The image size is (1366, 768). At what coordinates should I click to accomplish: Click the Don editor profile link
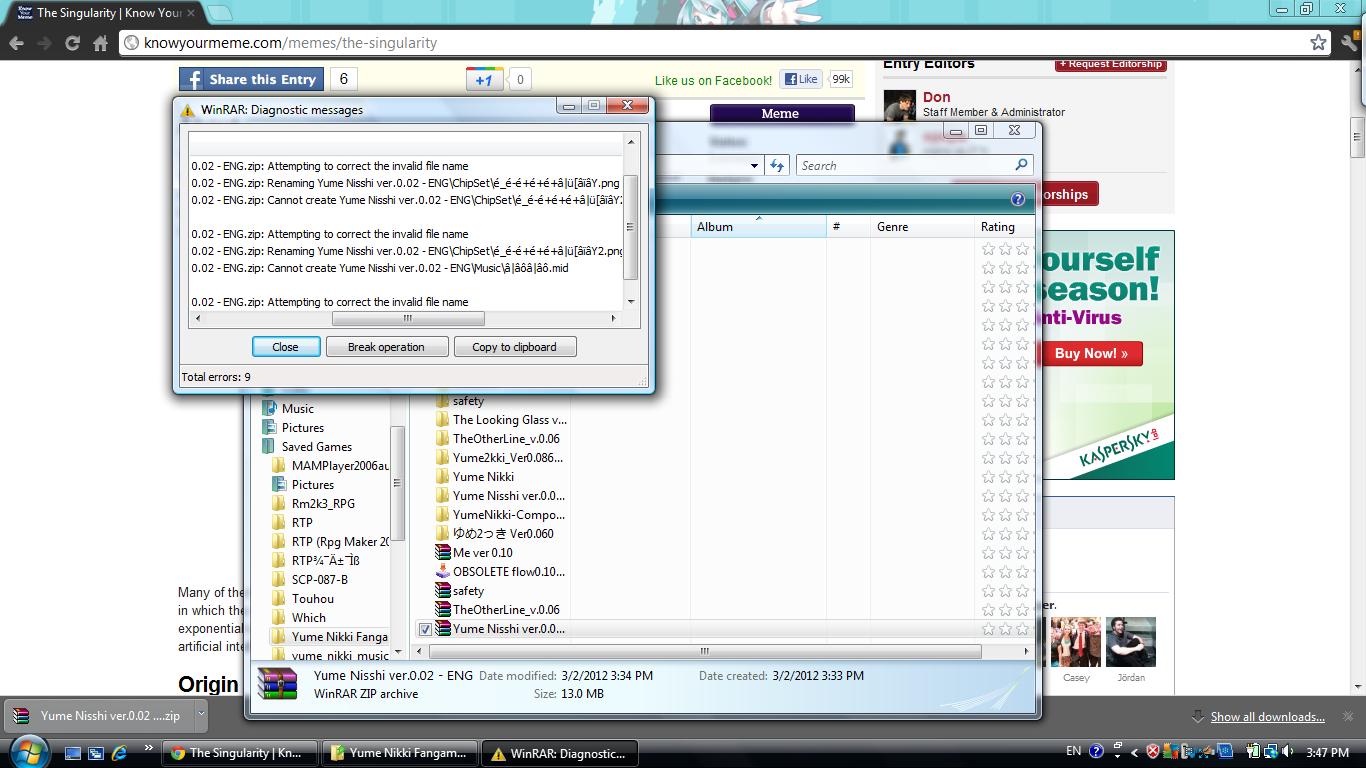[937, 97]
